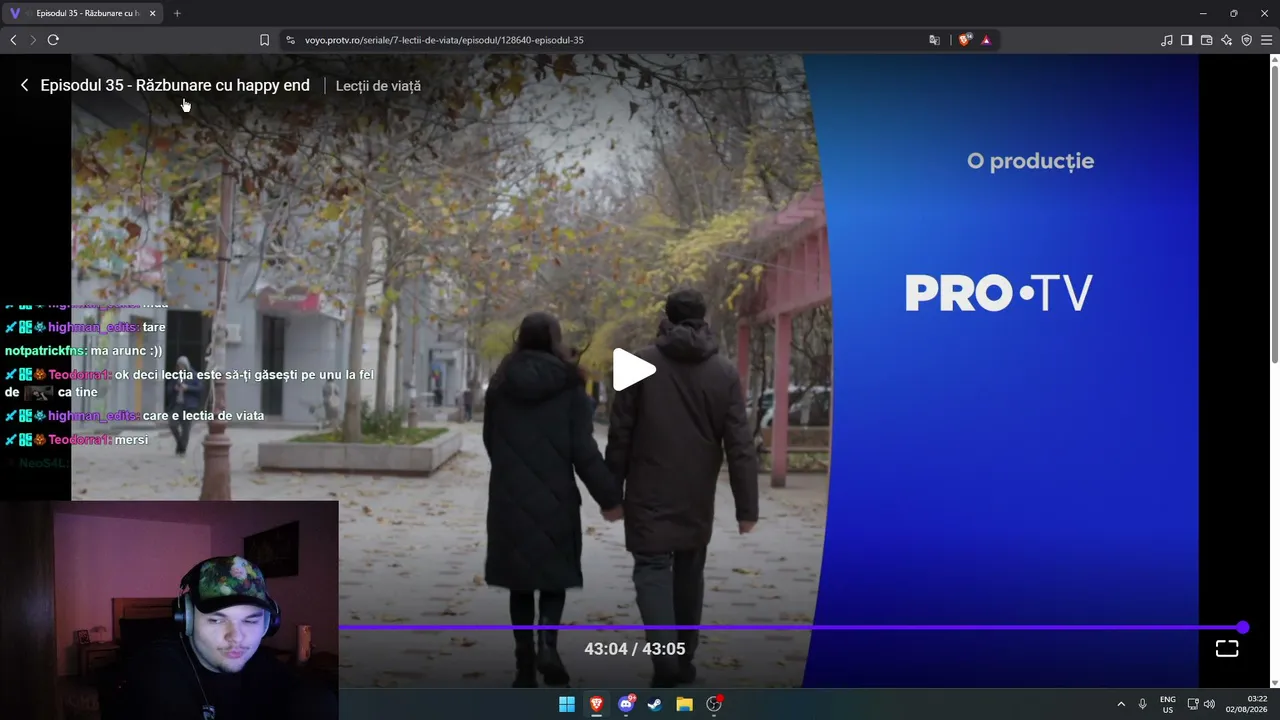Click the 43:04 / 43:05 time display
Viewport: 1280px width, 720px height.
(635, 649)
